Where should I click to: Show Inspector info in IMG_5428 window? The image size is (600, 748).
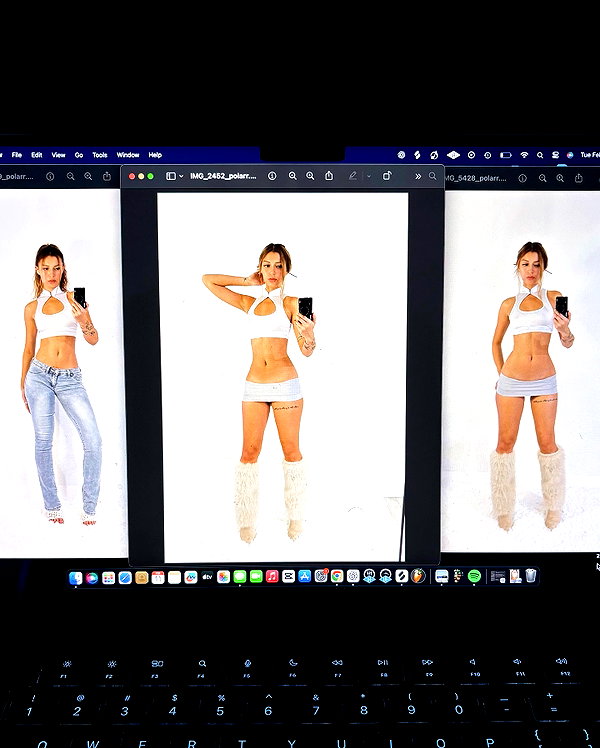click(x=523, y=178)
